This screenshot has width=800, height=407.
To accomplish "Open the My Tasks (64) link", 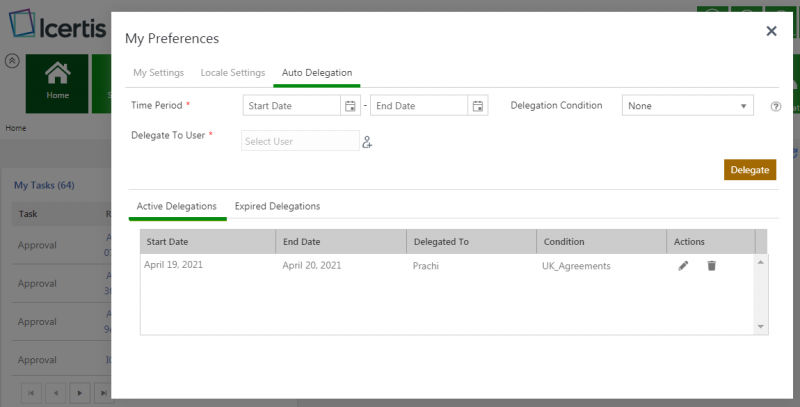I will pyautogui.click(x=44, y=185).
